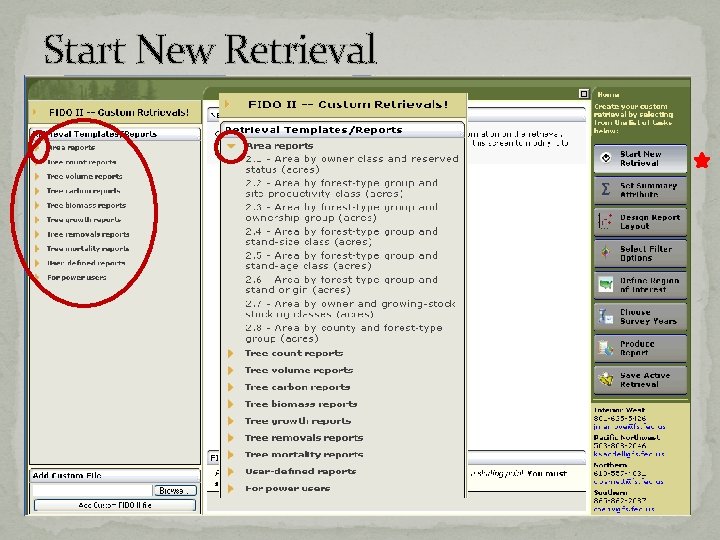
Task: Open Choose Survey Years task
Action: click(641, 316)
